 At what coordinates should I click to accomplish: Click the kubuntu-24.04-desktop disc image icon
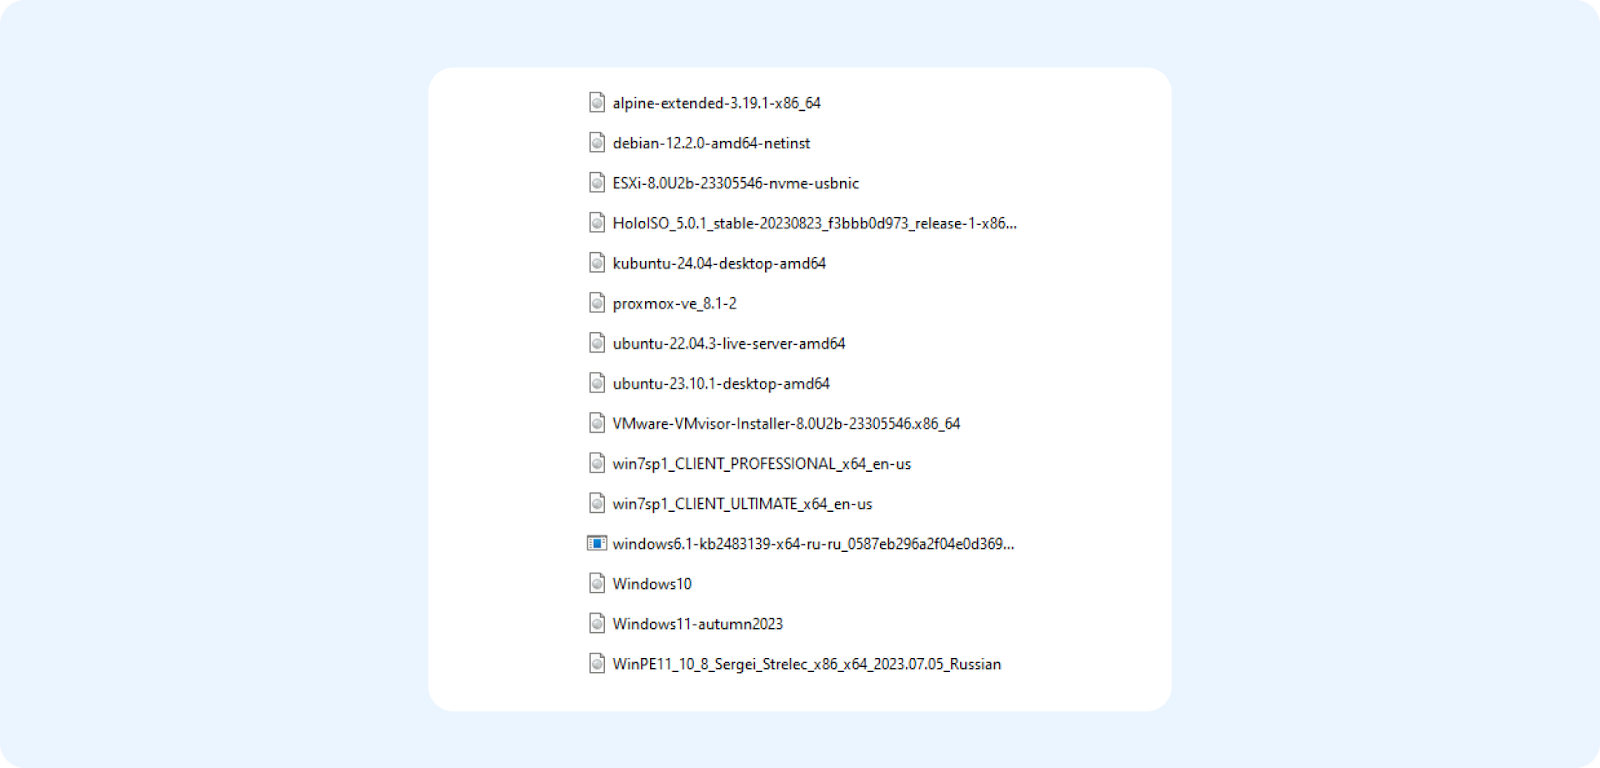597,262
